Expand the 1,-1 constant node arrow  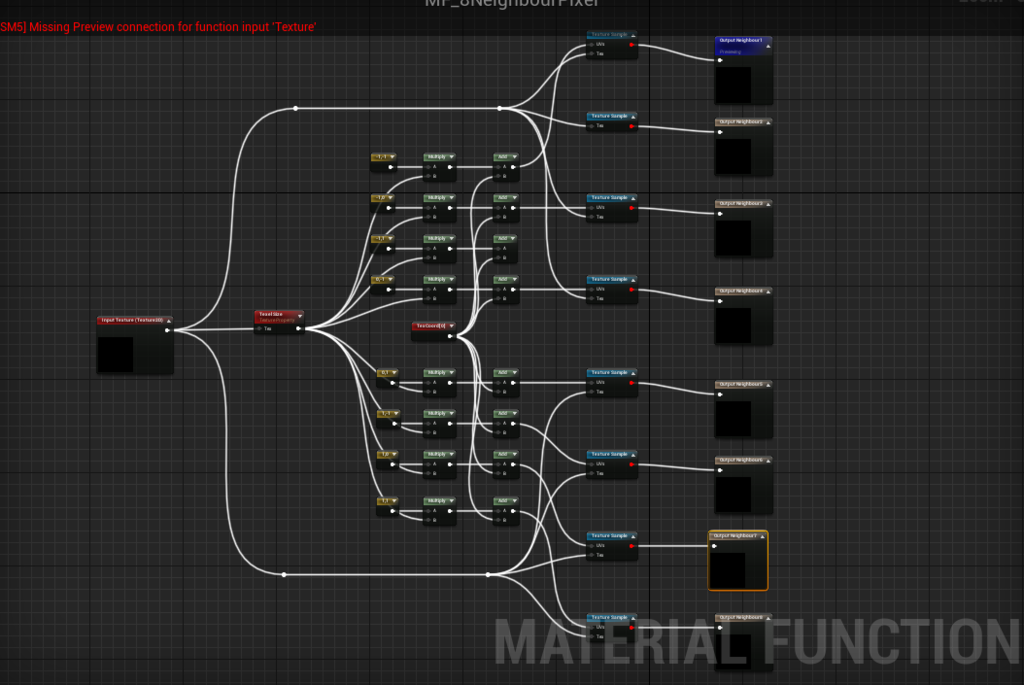click(396, 414)
